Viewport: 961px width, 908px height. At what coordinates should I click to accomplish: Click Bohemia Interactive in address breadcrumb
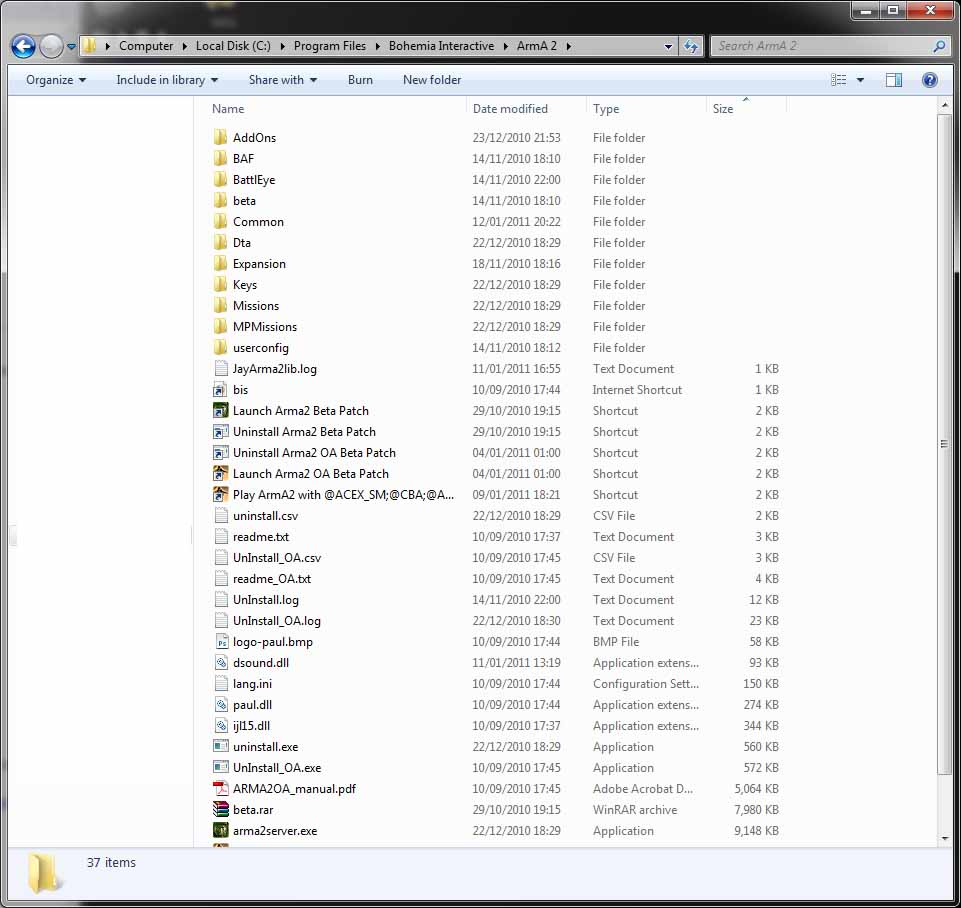point(441,46)
